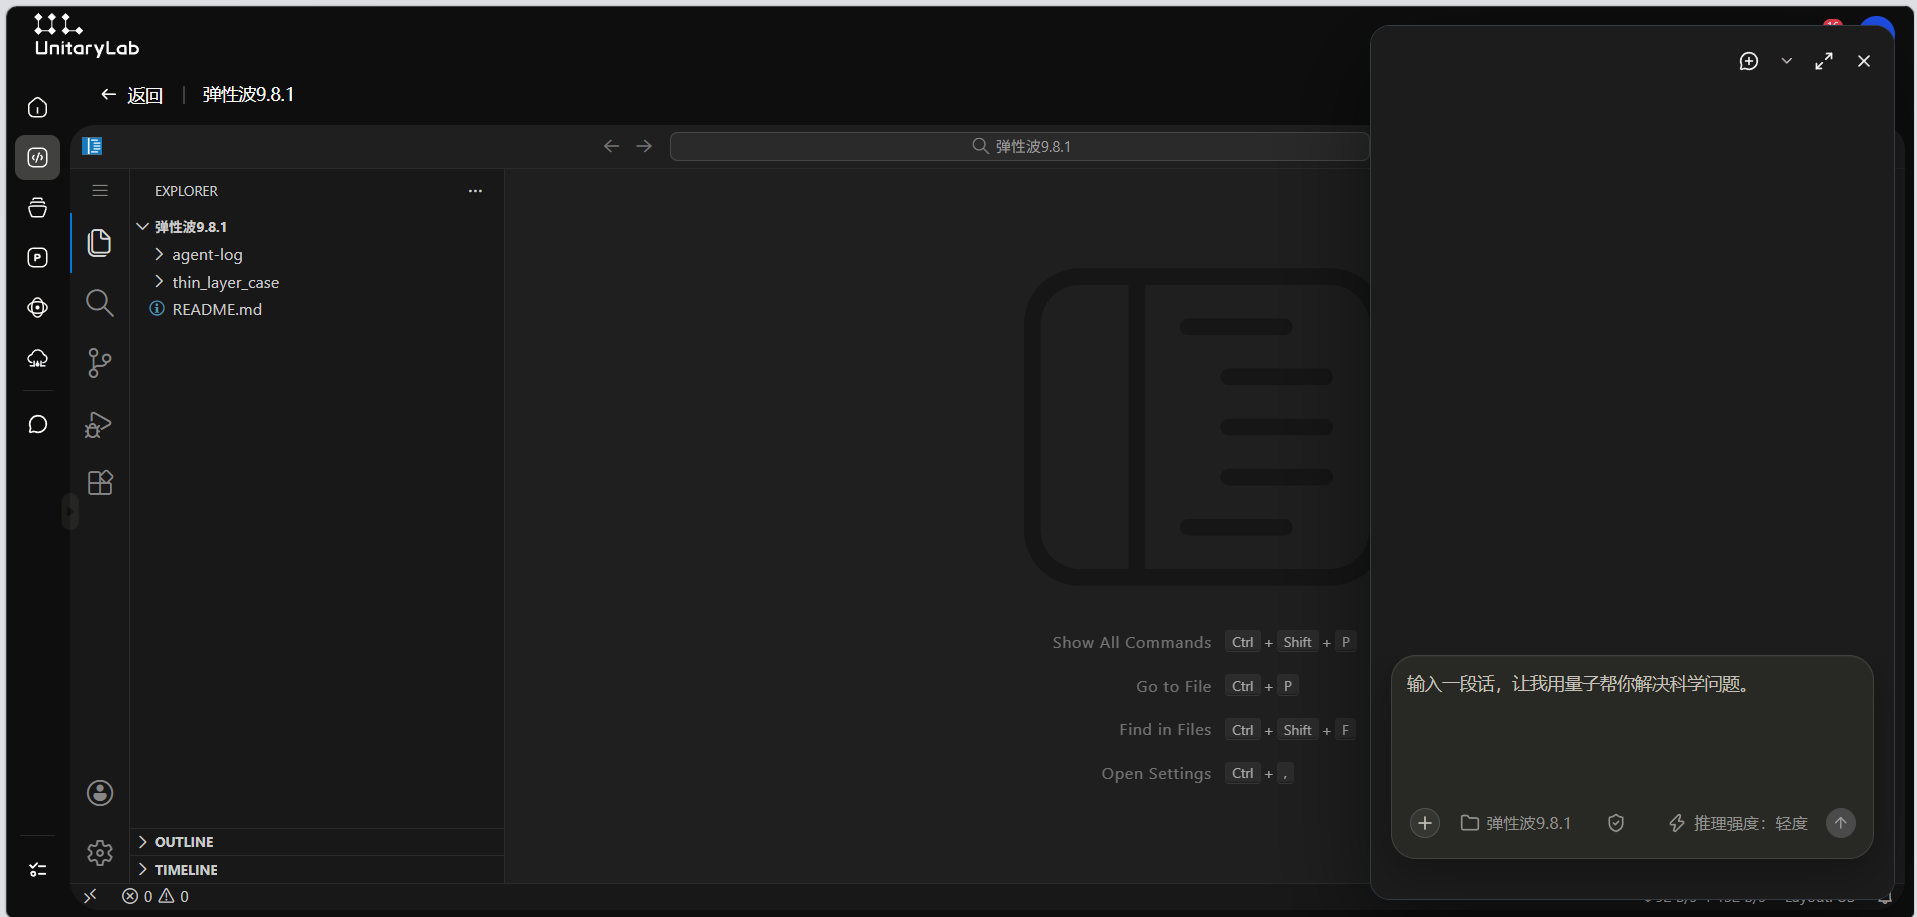Open the chat history dropdown chevron
The image size is (1917, 917).
(1787, 61)
